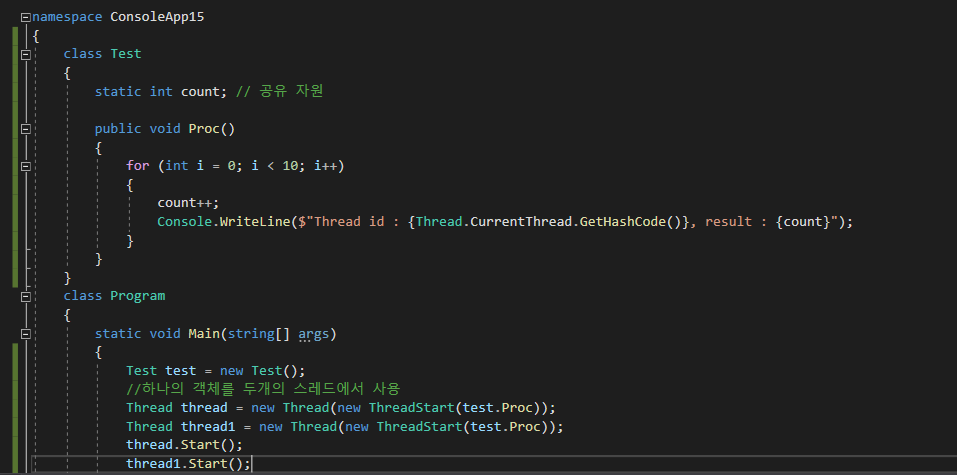Click the for keyword
The height and width of the screenshot is (475, 957).
pos(137,165)
